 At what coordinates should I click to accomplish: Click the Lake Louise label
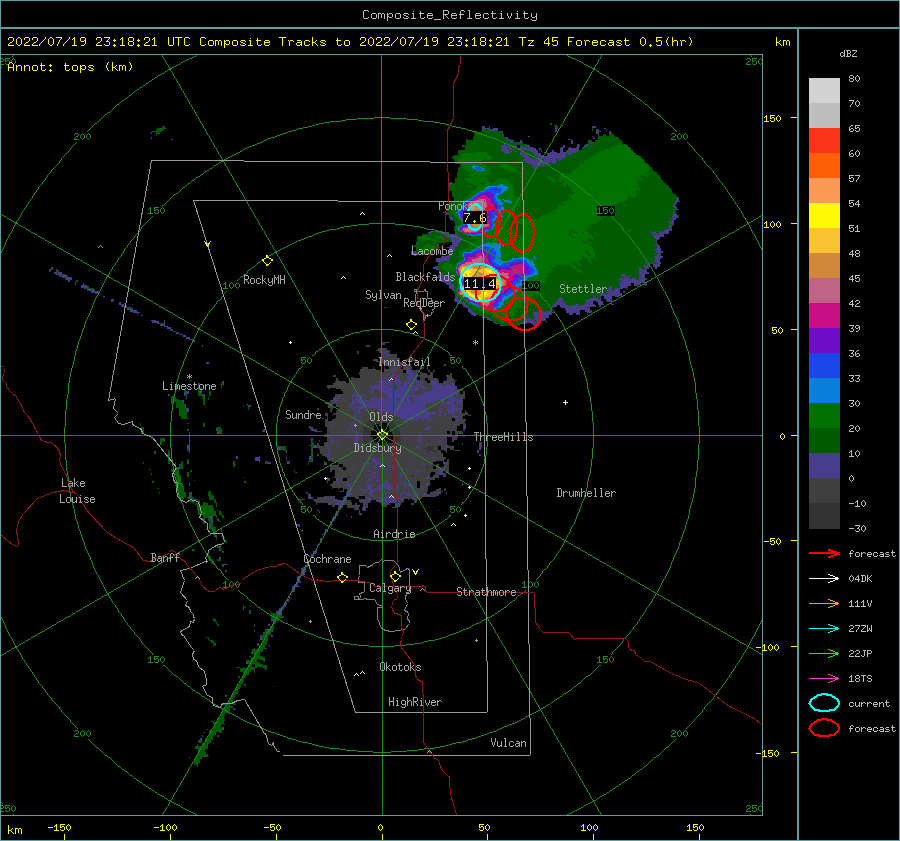pos(77,491)
